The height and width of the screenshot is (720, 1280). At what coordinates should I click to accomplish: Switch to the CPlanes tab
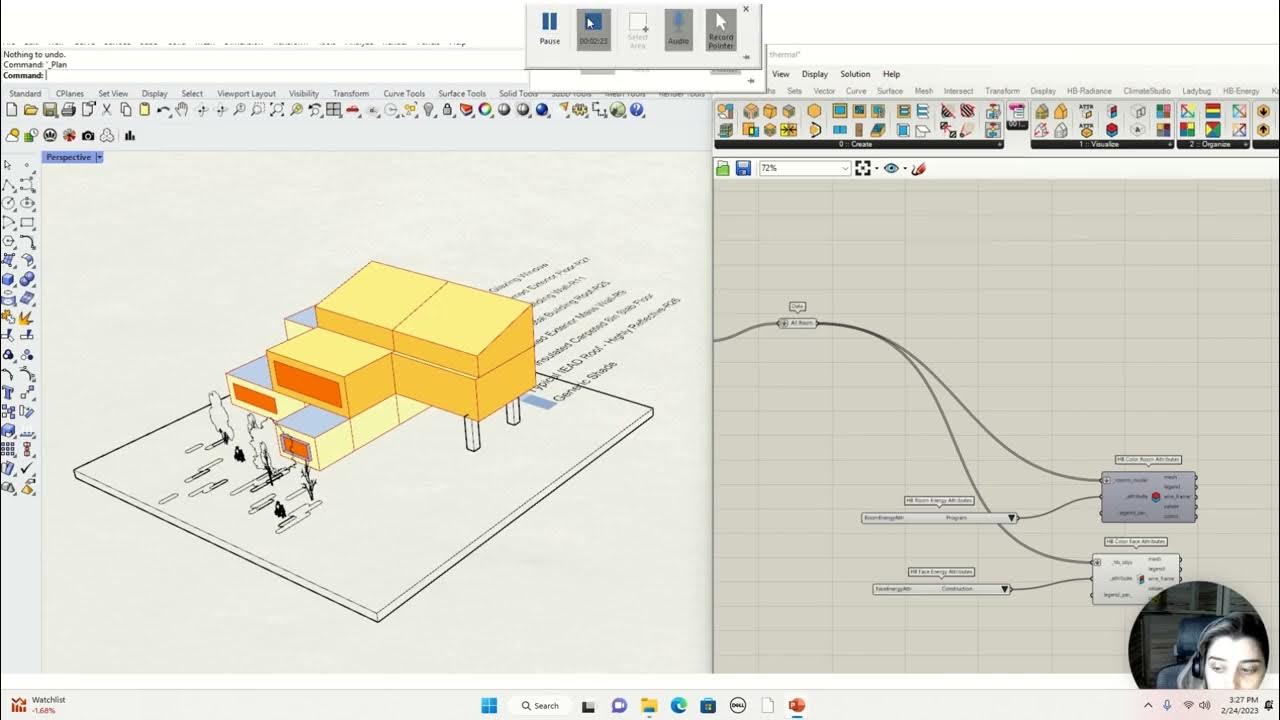[70, 93]
